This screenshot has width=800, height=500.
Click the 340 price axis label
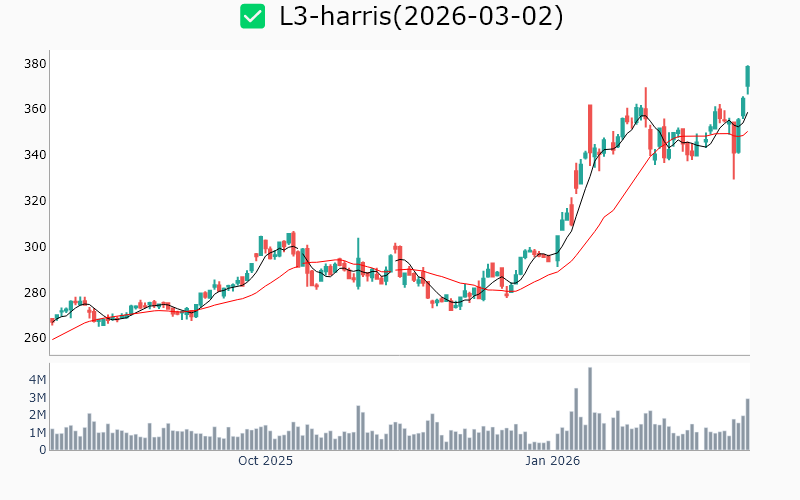[x=36, y=155]
